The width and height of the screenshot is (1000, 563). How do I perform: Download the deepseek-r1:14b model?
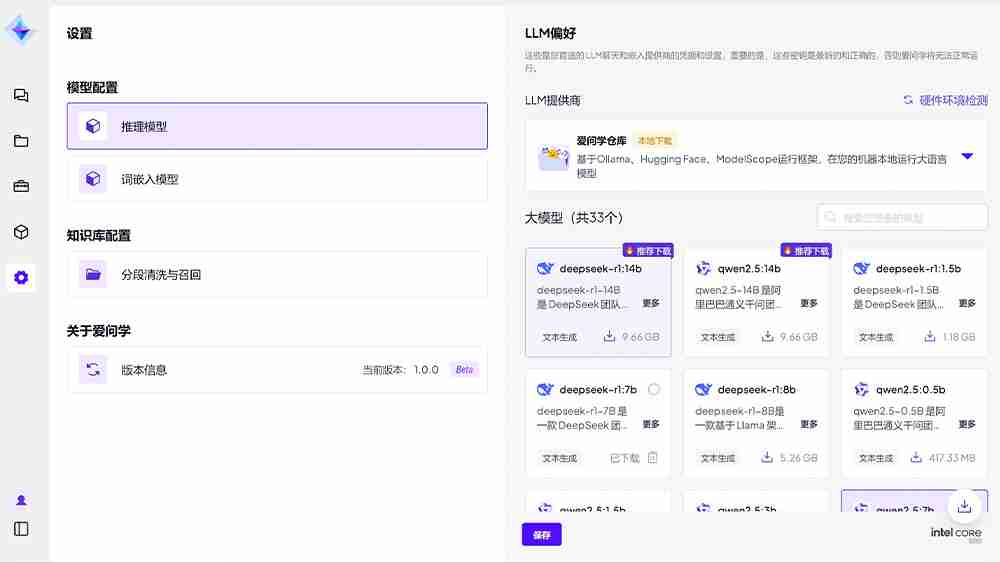609,337
